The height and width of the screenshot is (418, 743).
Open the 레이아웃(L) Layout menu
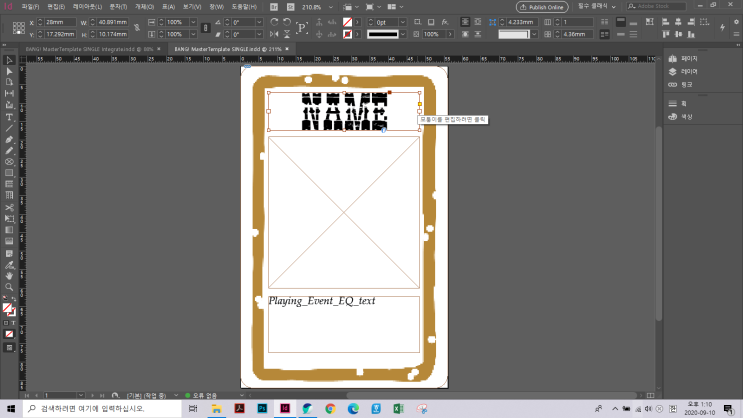[87, 7]
